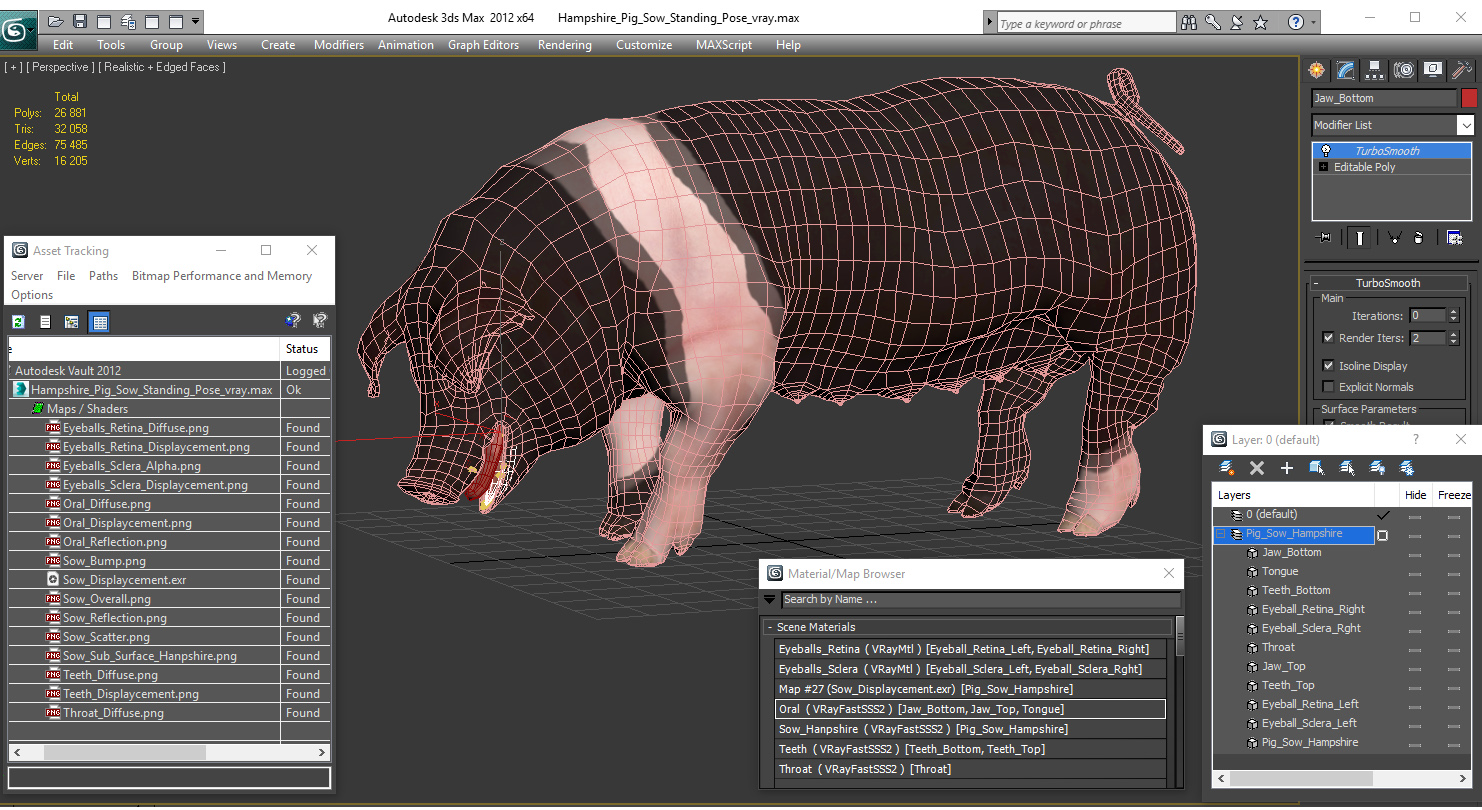Viewport: 1482px width, 810px height.
Task: Open Bitmap Performance and Memory menu
Action: tap(222, 276)
